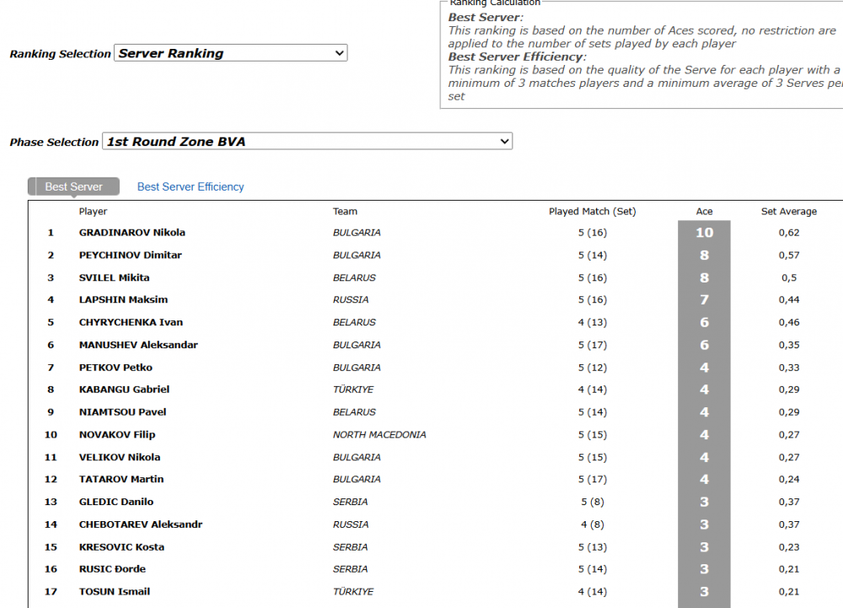Click ace count 8 for PEYCHINOV

(x=704, y=255)
